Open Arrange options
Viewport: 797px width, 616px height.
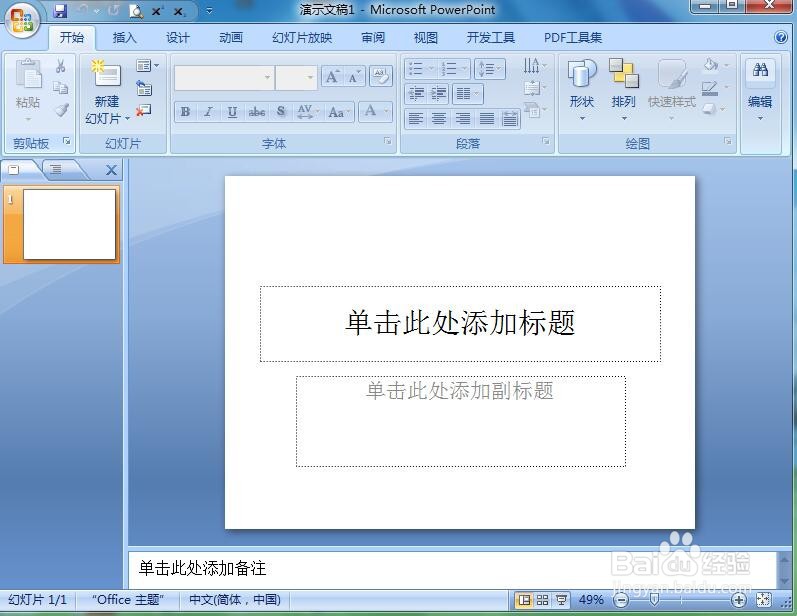(x=624, y=89)
